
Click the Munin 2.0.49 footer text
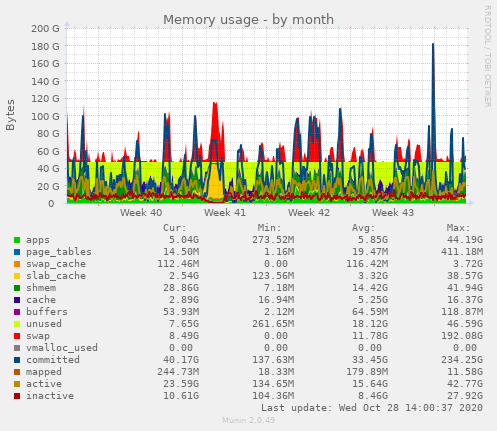coord(248,420)
